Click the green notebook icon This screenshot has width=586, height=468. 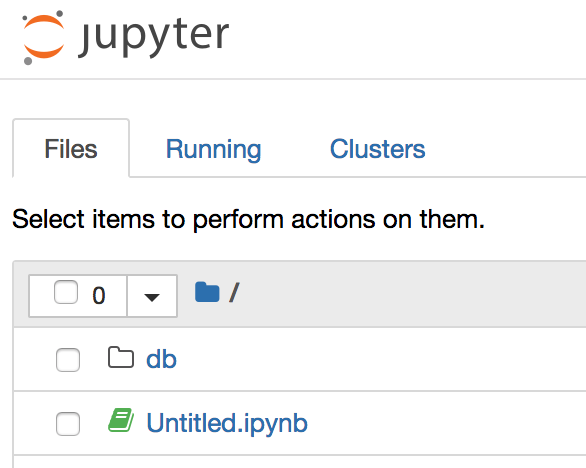[121, 420]
